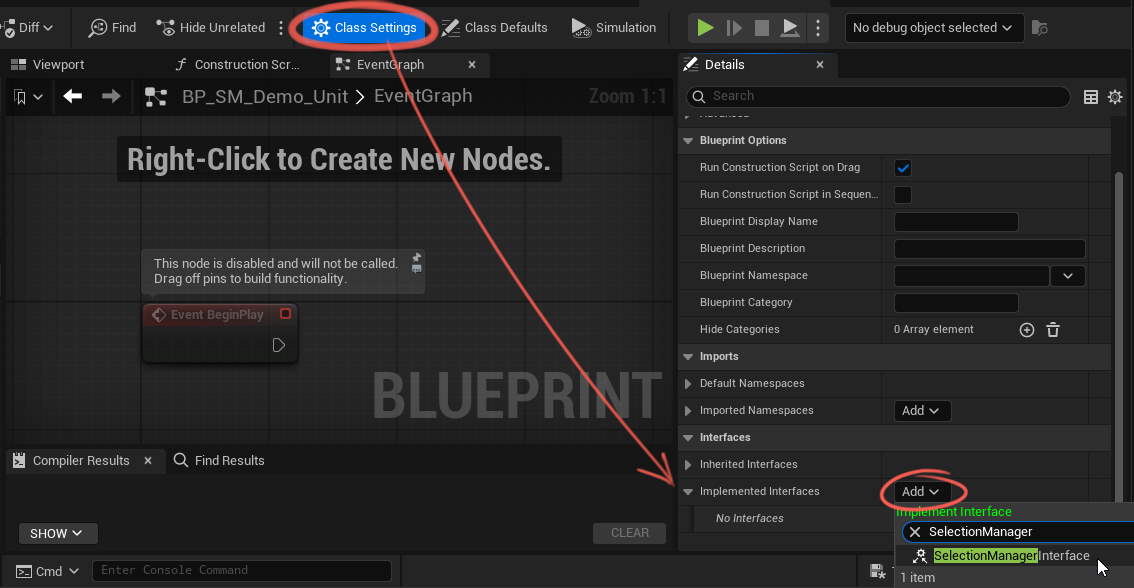
Task: Click the Details search field
Action: click(878, 96)
